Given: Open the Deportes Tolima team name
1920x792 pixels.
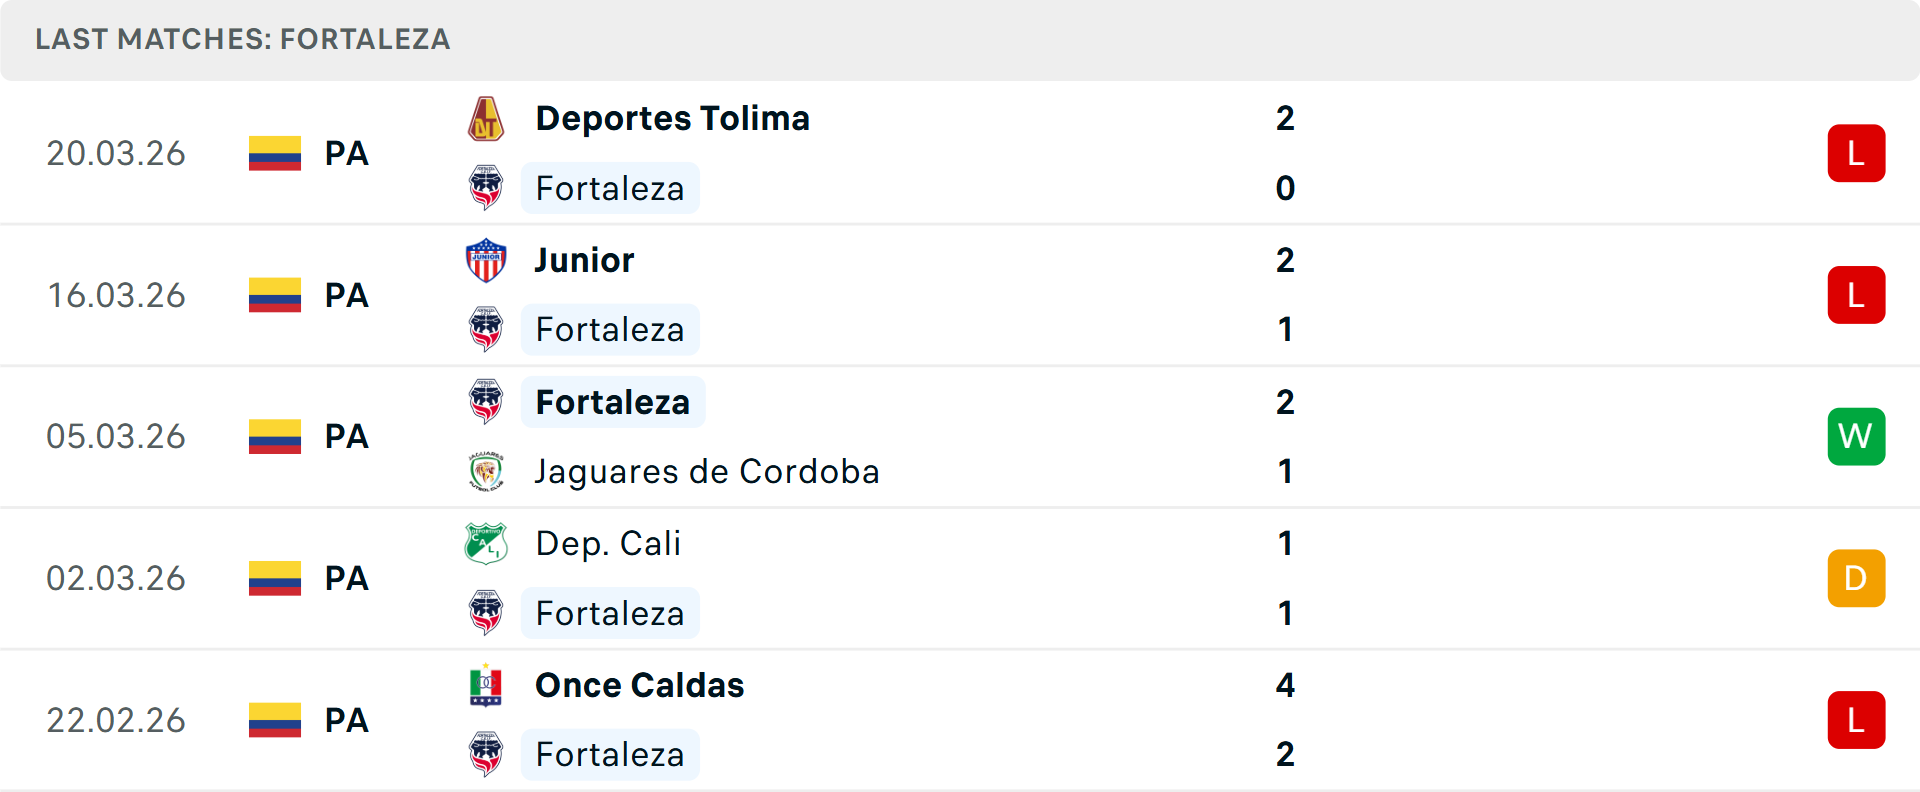Looking at the screenshot, I should coord(672,119).
